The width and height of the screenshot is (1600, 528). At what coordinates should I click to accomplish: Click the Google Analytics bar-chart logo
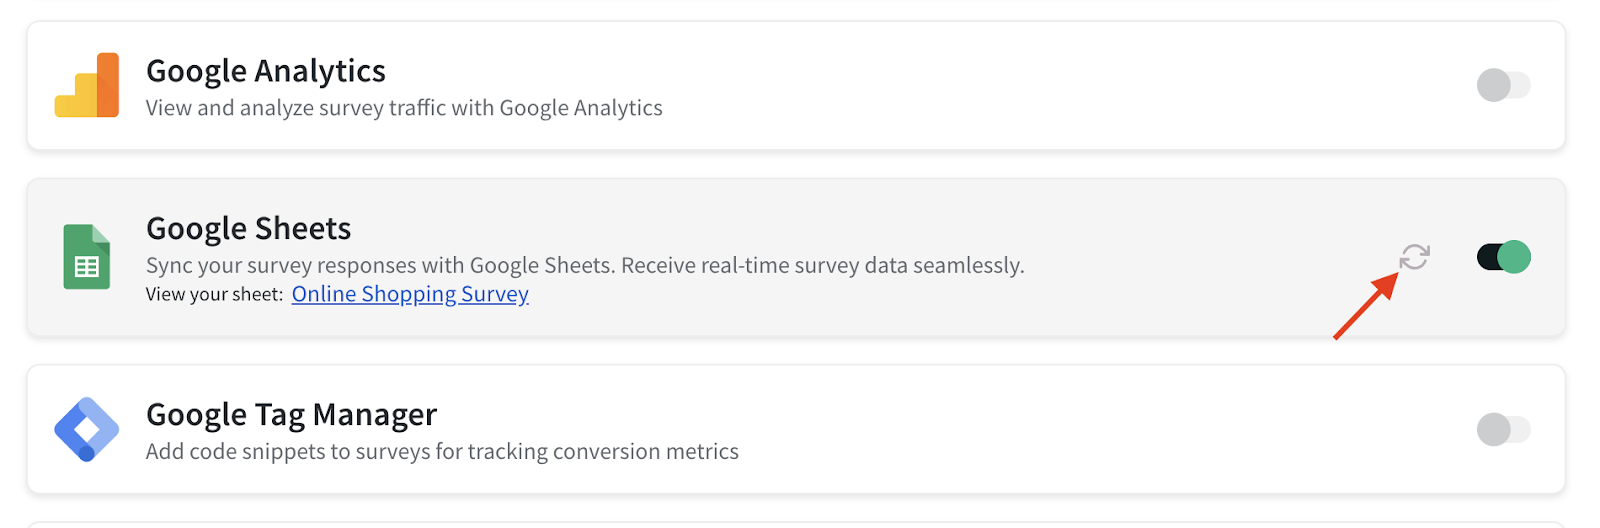[x=87, y=85]
